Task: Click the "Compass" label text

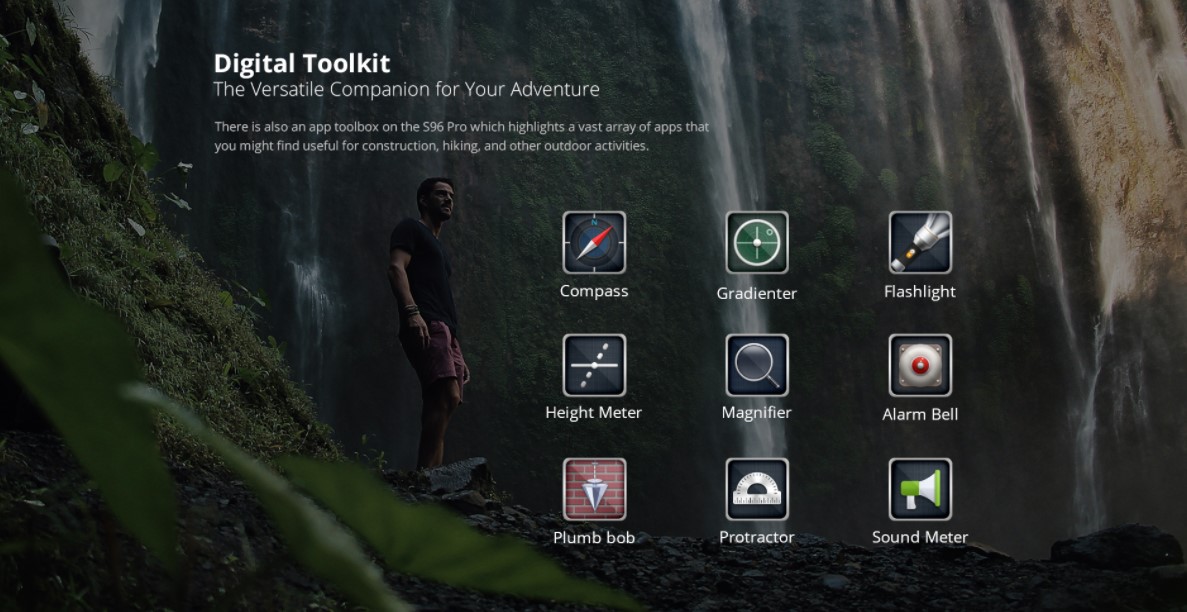Action: tap(594, 292)
